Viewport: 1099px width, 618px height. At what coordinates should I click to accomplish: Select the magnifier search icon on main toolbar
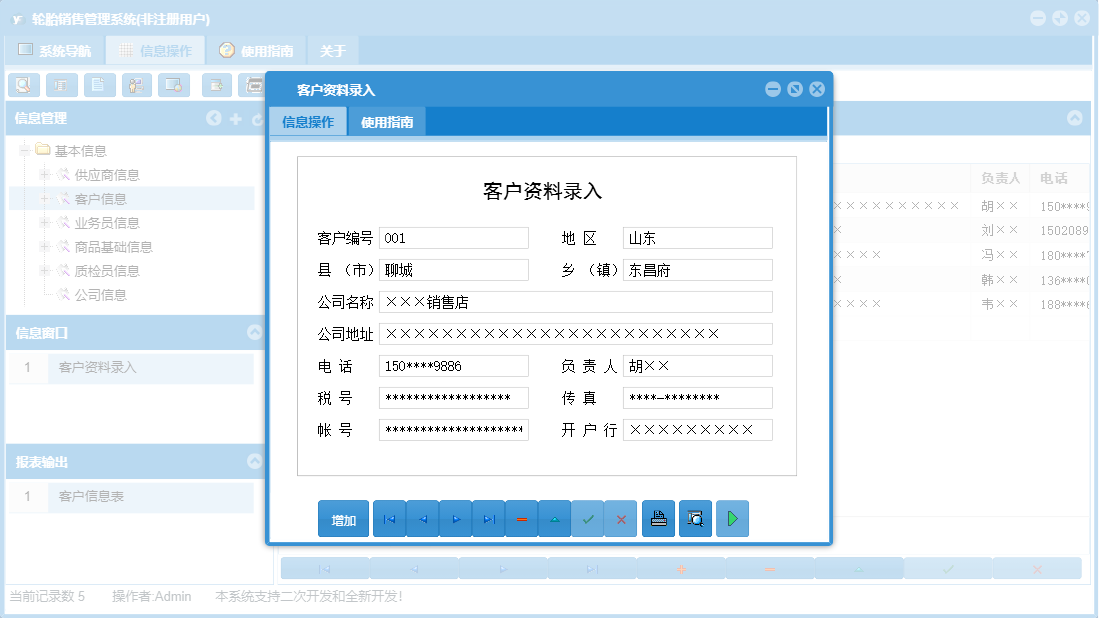pyautogui.click(x=23, y=85)
